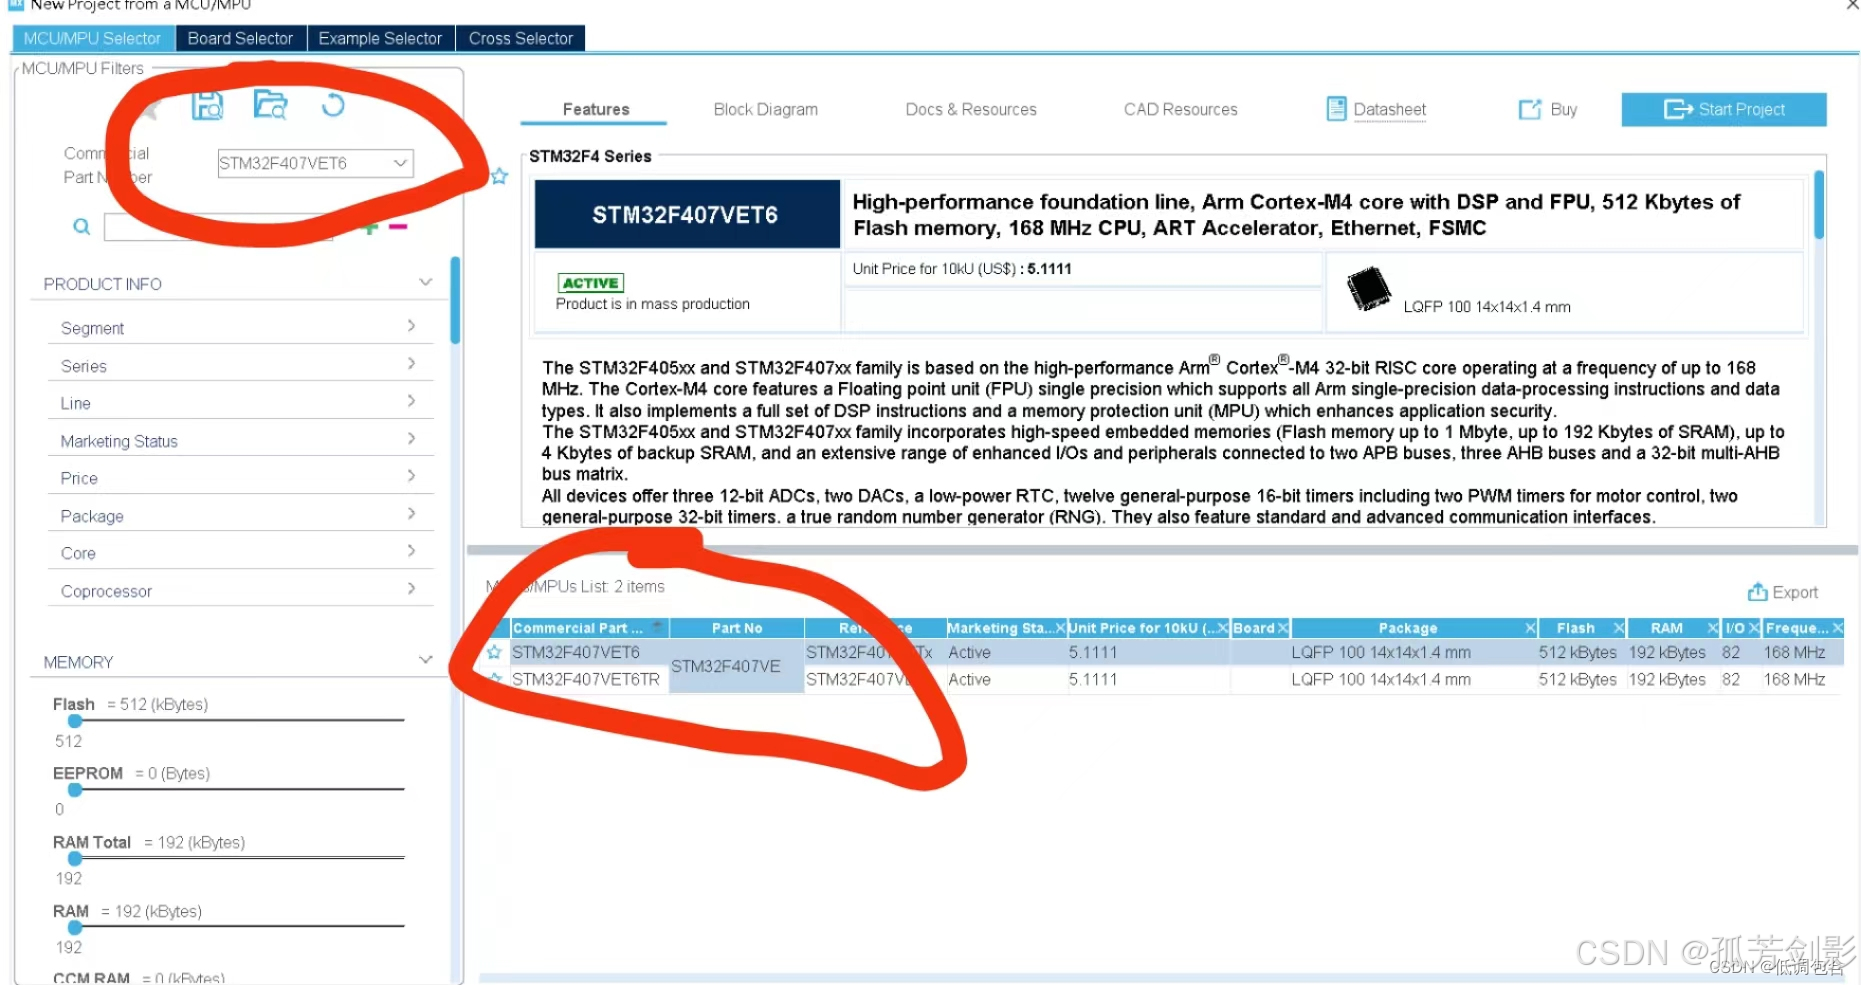Click the Export icon above MCU list
This screenshot has width=1861, height=985.
[x=1757, y=592]
